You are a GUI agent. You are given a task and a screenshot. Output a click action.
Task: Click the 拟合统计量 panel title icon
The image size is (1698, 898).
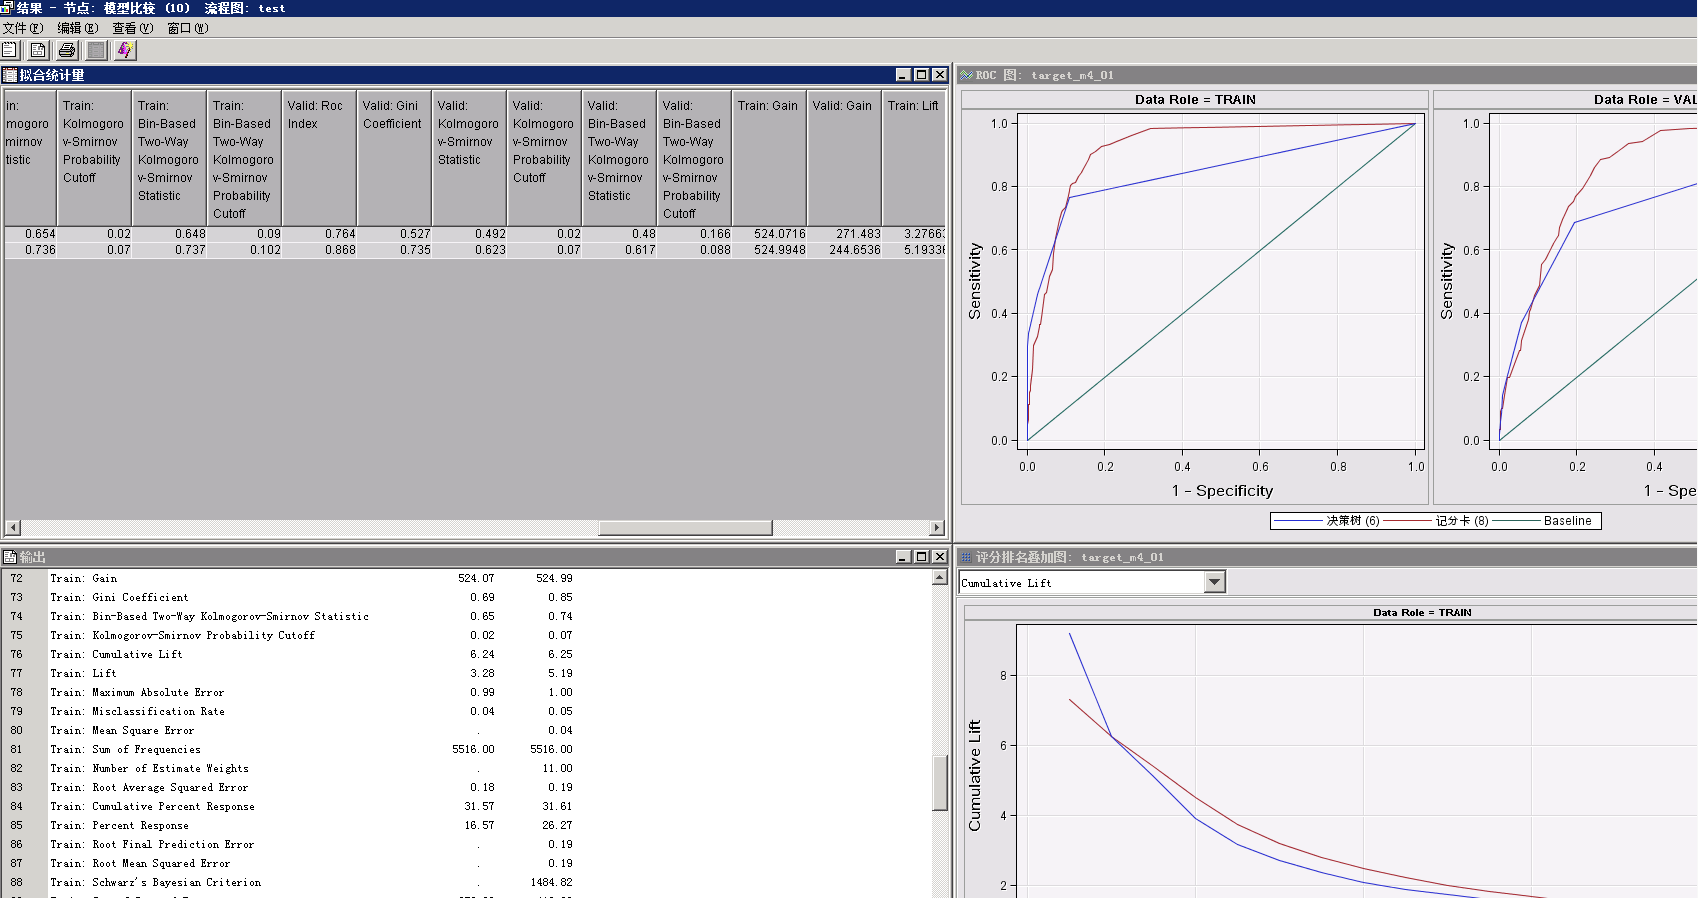[x=10, y=75]
